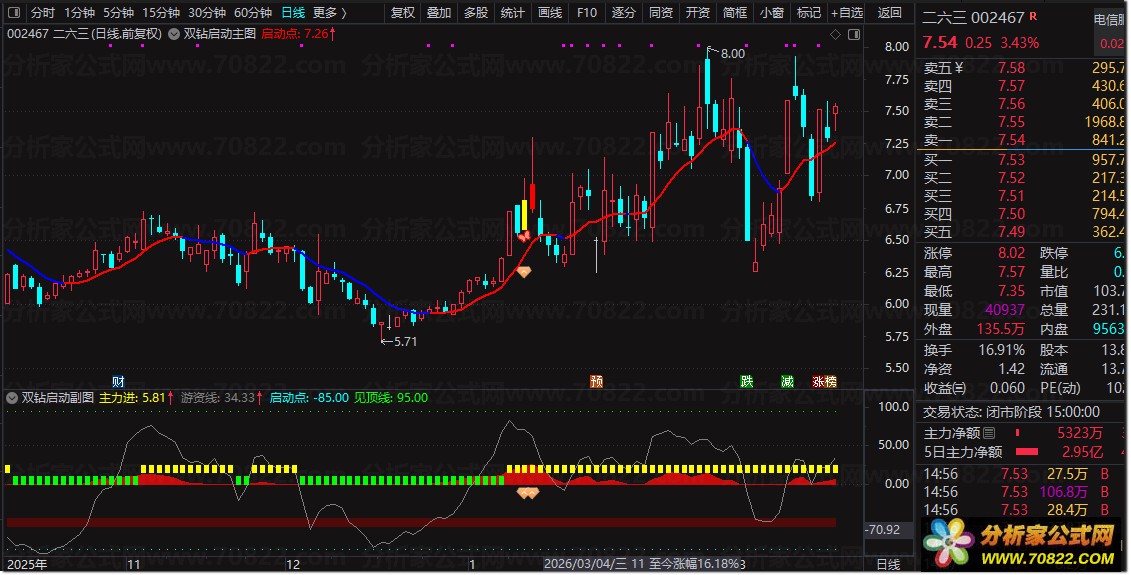
Task: Toggle 叠加 overlay comparison
Action: [438, 13]
